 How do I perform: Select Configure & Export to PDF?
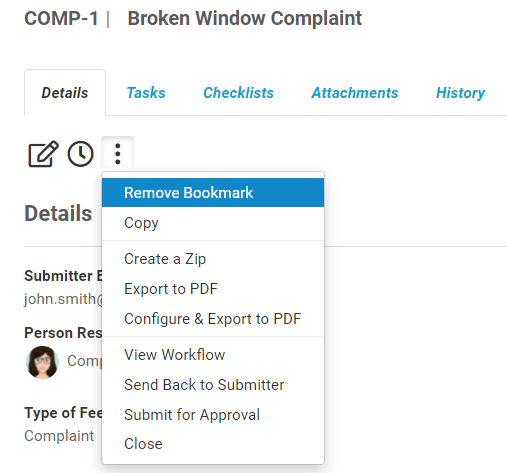pos(213,319)
